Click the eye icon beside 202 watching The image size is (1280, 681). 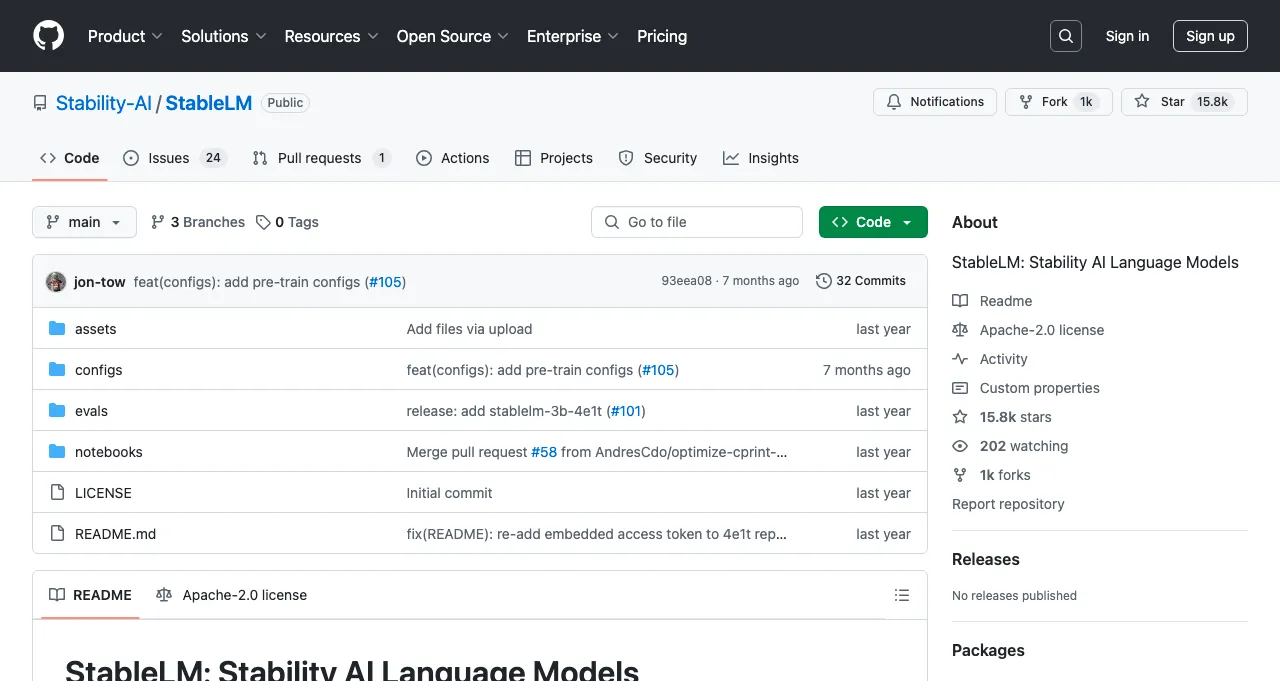coord(960,446)
